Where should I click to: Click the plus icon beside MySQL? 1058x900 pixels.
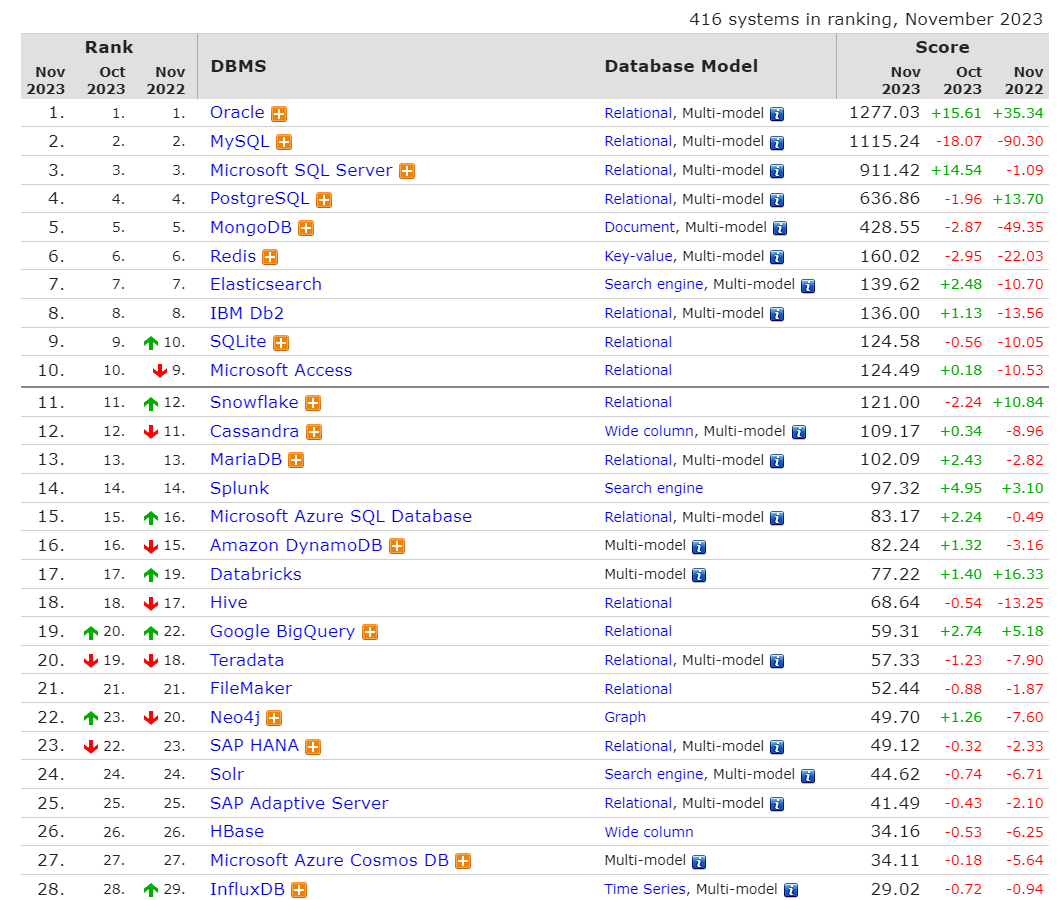coord(284,142)
